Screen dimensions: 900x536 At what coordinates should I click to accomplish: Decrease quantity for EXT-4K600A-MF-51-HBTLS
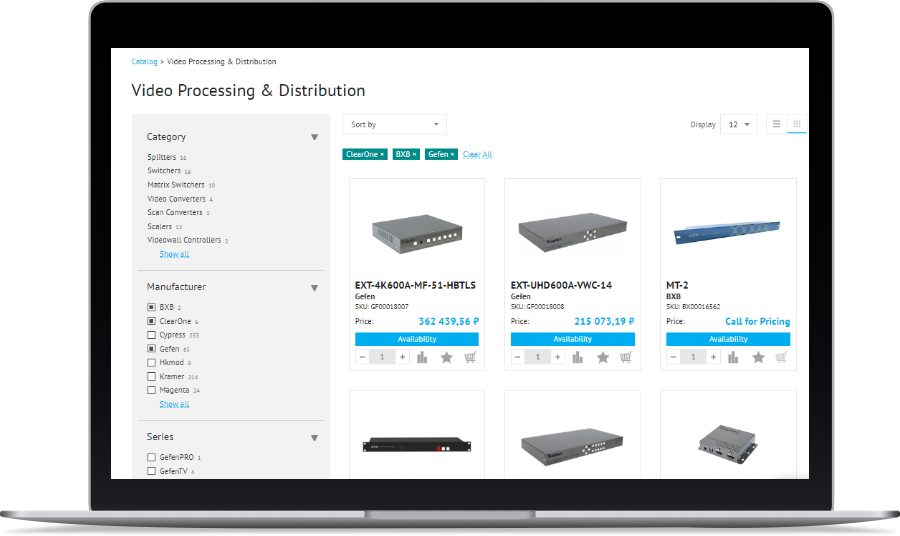point(362,357)
